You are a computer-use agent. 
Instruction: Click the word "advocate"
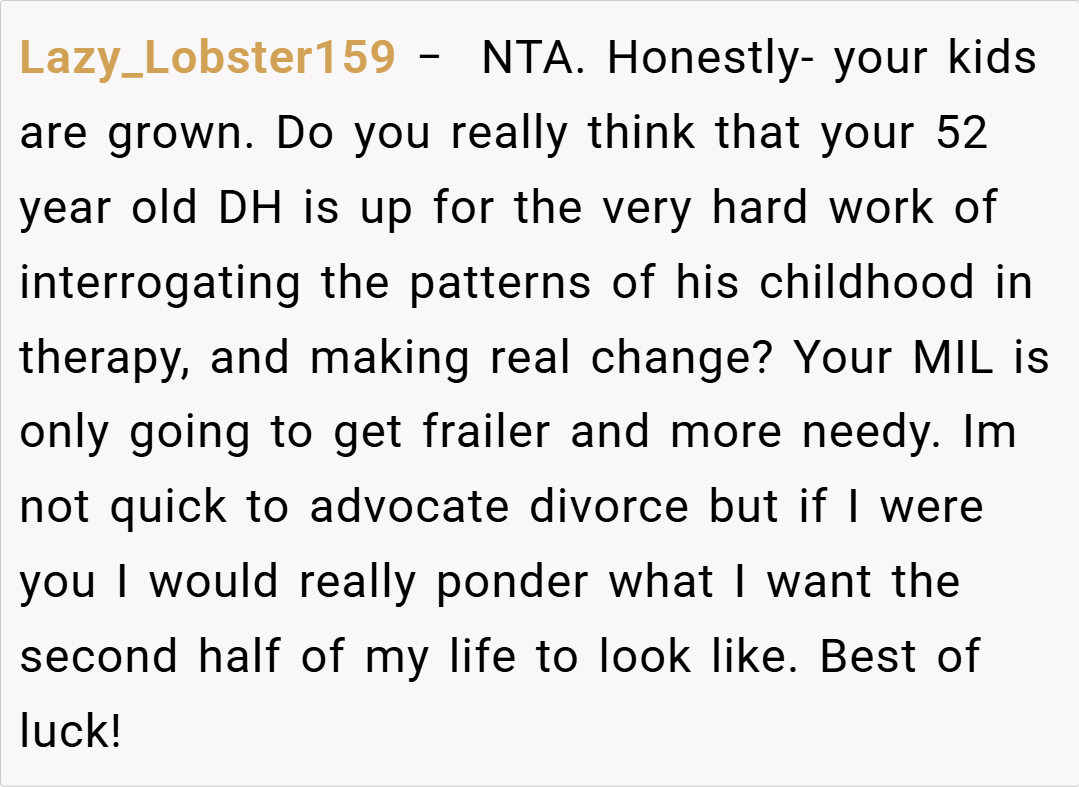(411, 506)
